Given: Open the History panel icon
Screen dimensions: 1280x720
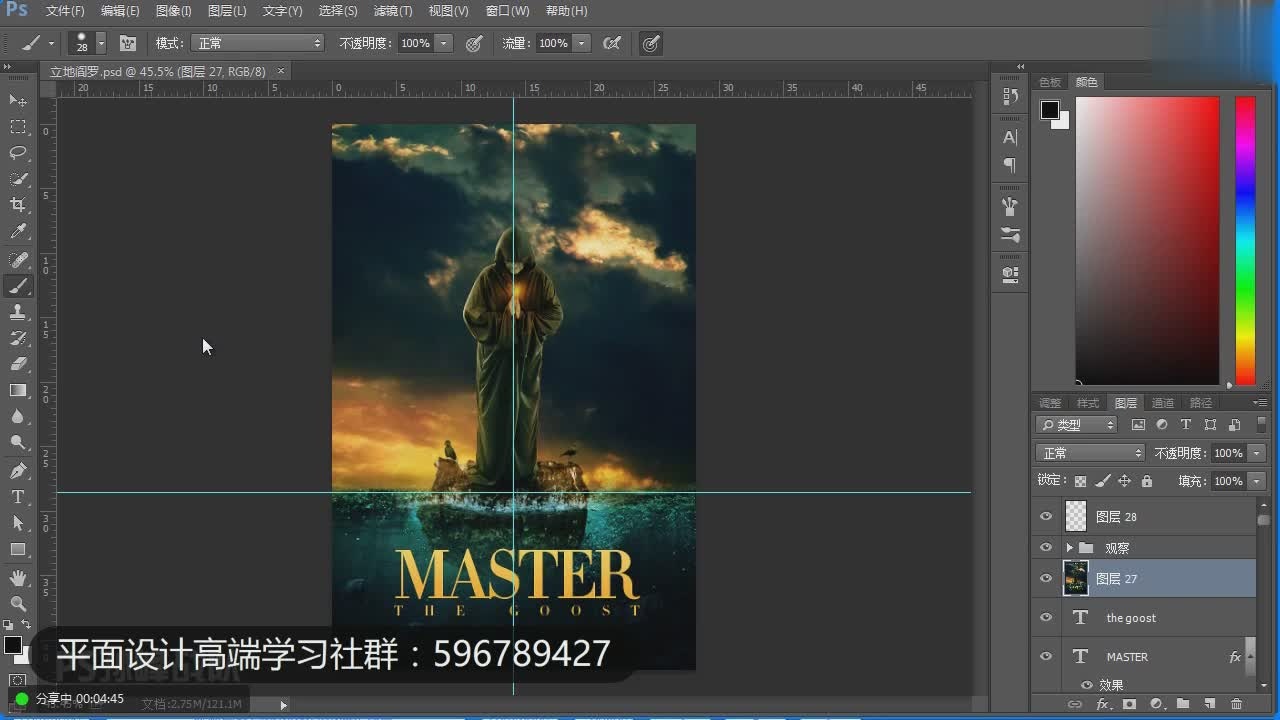Looking at the screenshot, I should click(x=1010, y=97).
